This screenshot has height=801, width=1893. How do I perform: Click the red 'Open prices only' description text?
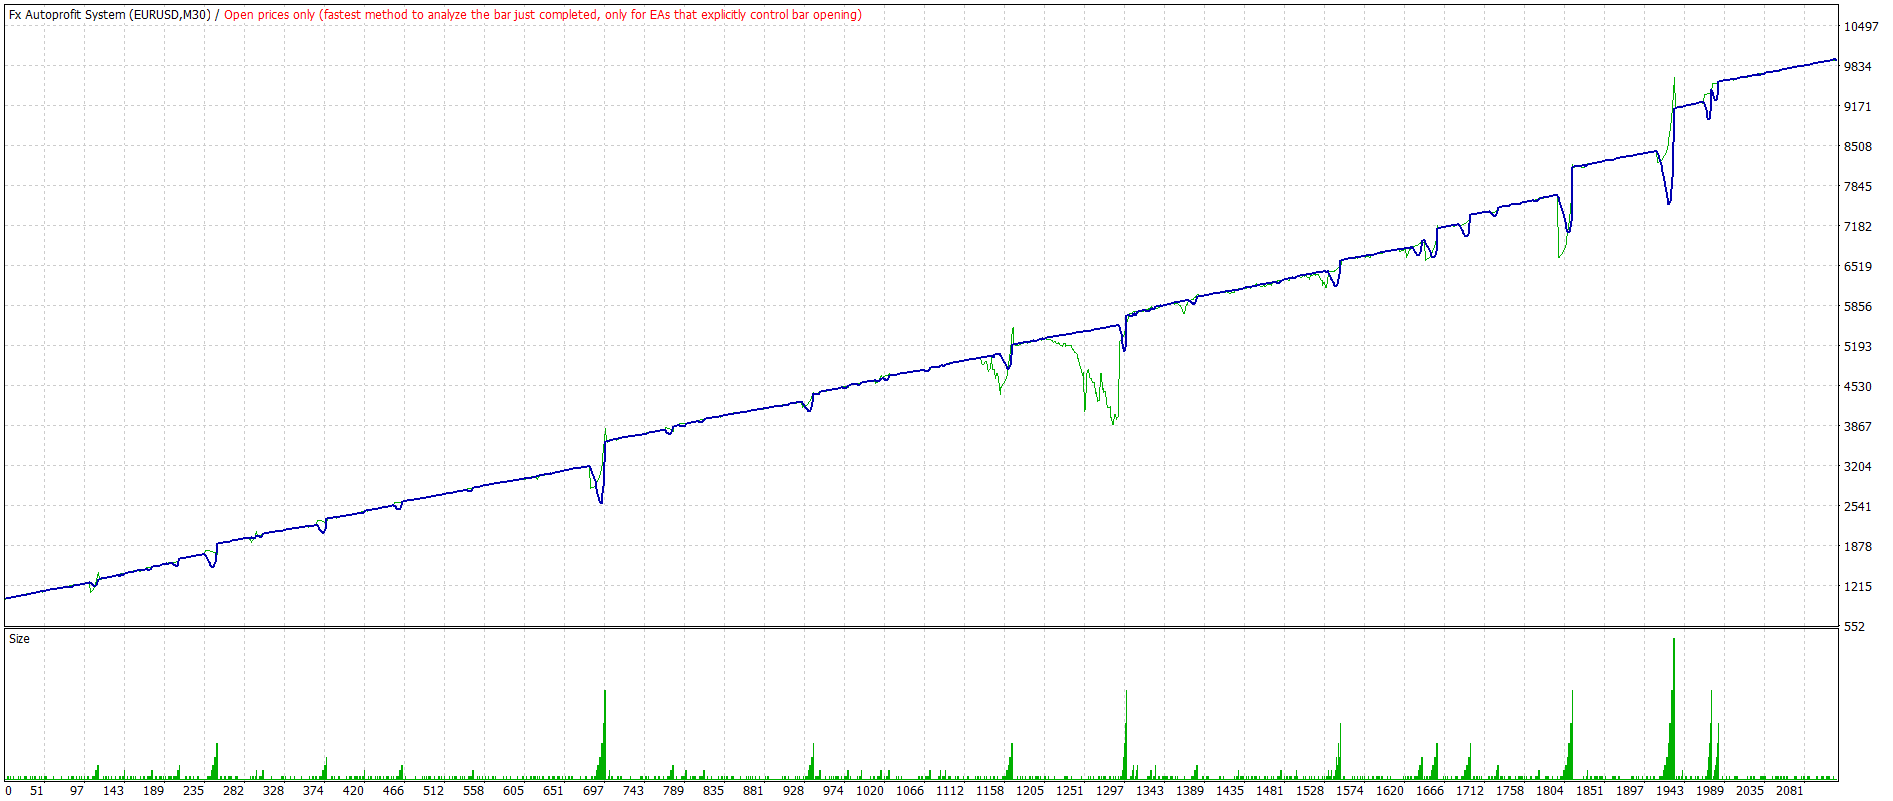click(543, 15)
